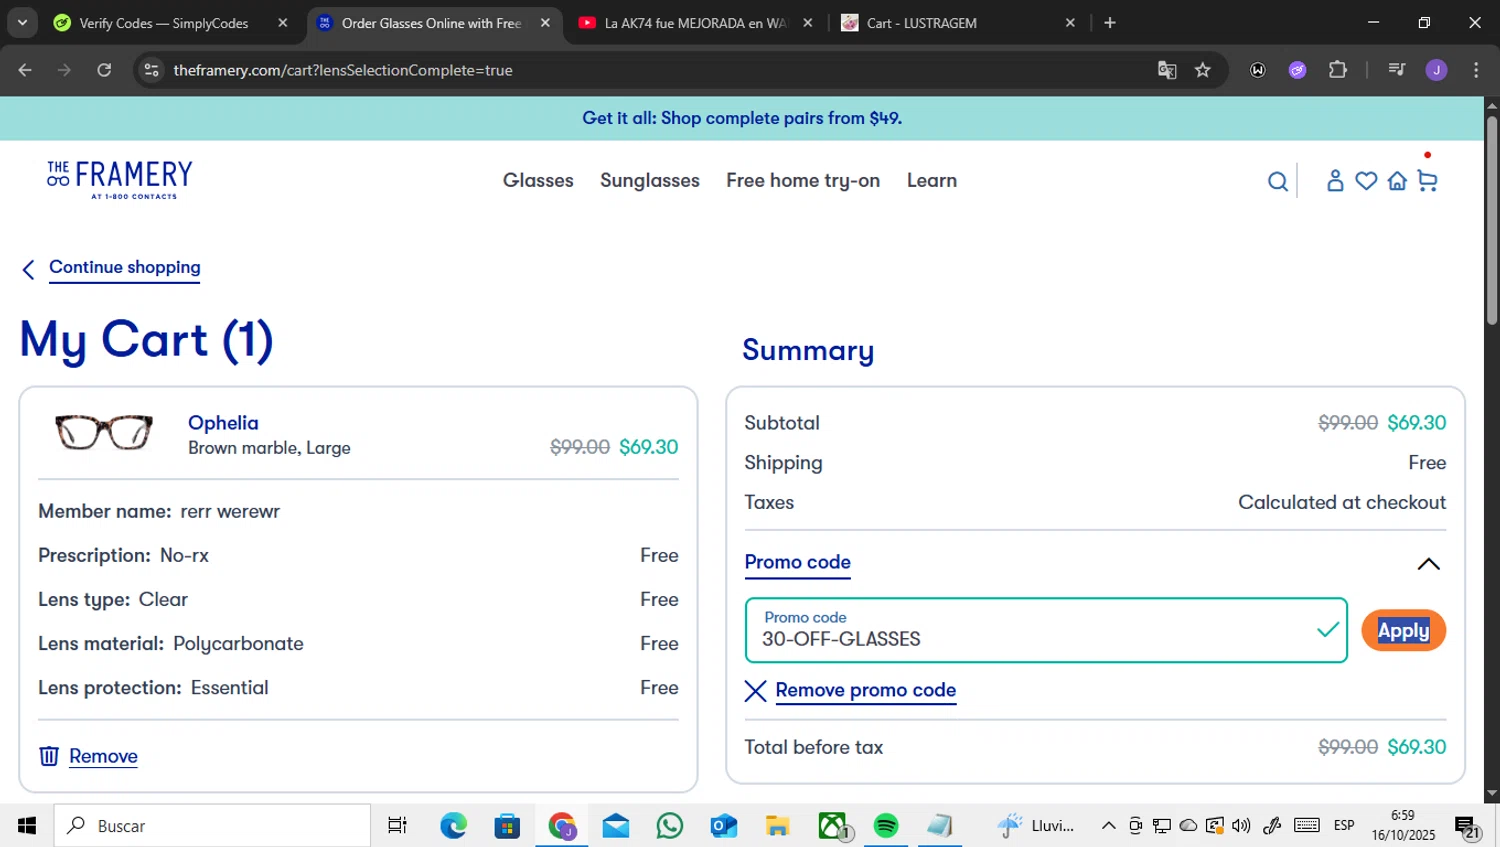Open Microsoft Edge from the taskbar
The height and width of the screenshot is (847, 1500).
click(454, 826)
